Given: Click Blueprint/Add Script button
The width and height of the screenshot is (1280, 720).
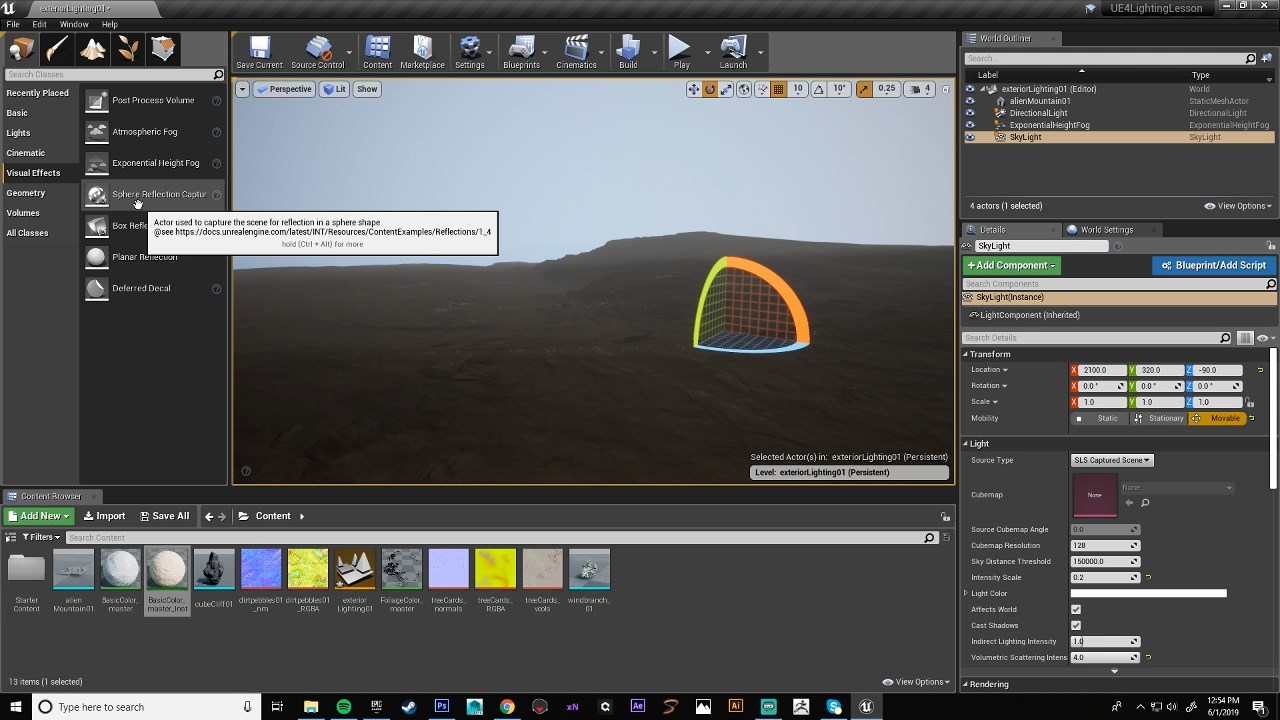Looking at the screenshot, I should pyautogui.click(x=1213, y=265).
